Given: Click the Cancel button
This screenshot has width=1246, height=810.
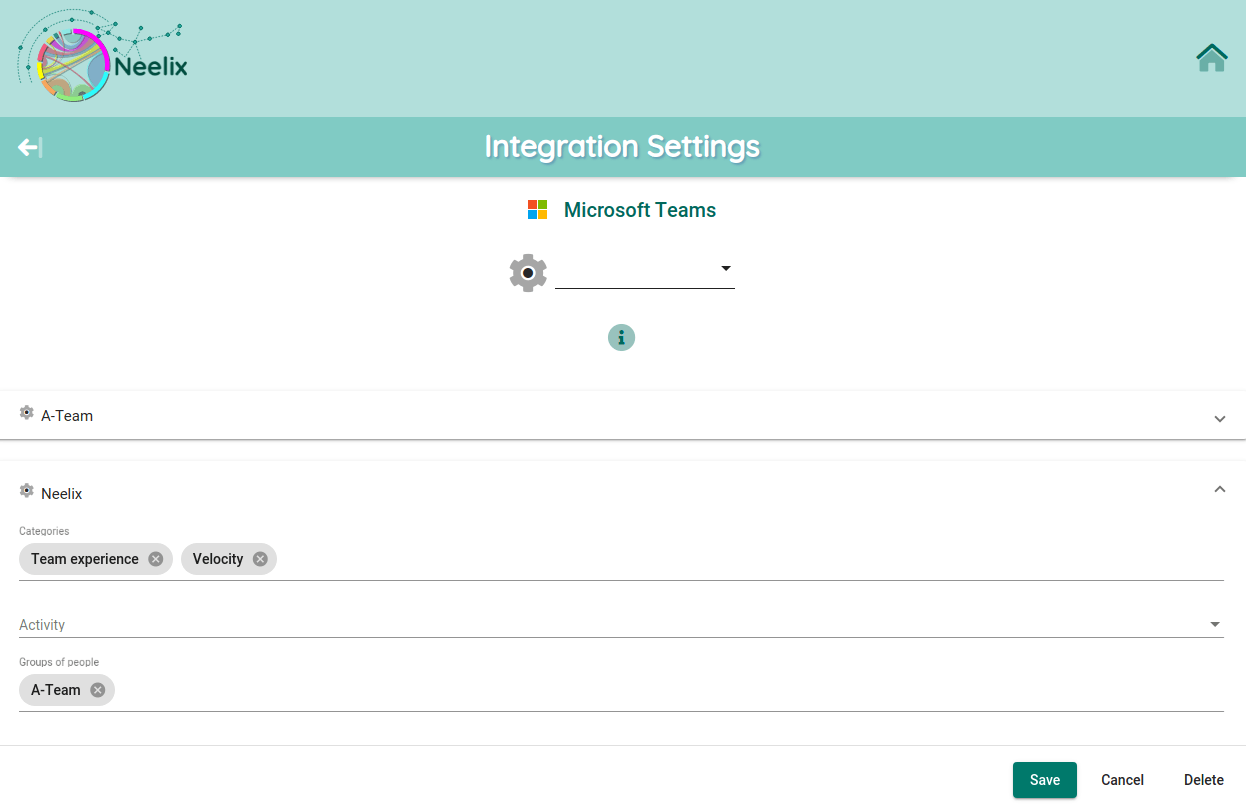Looking at the screenshot, I should [1122, 780].
